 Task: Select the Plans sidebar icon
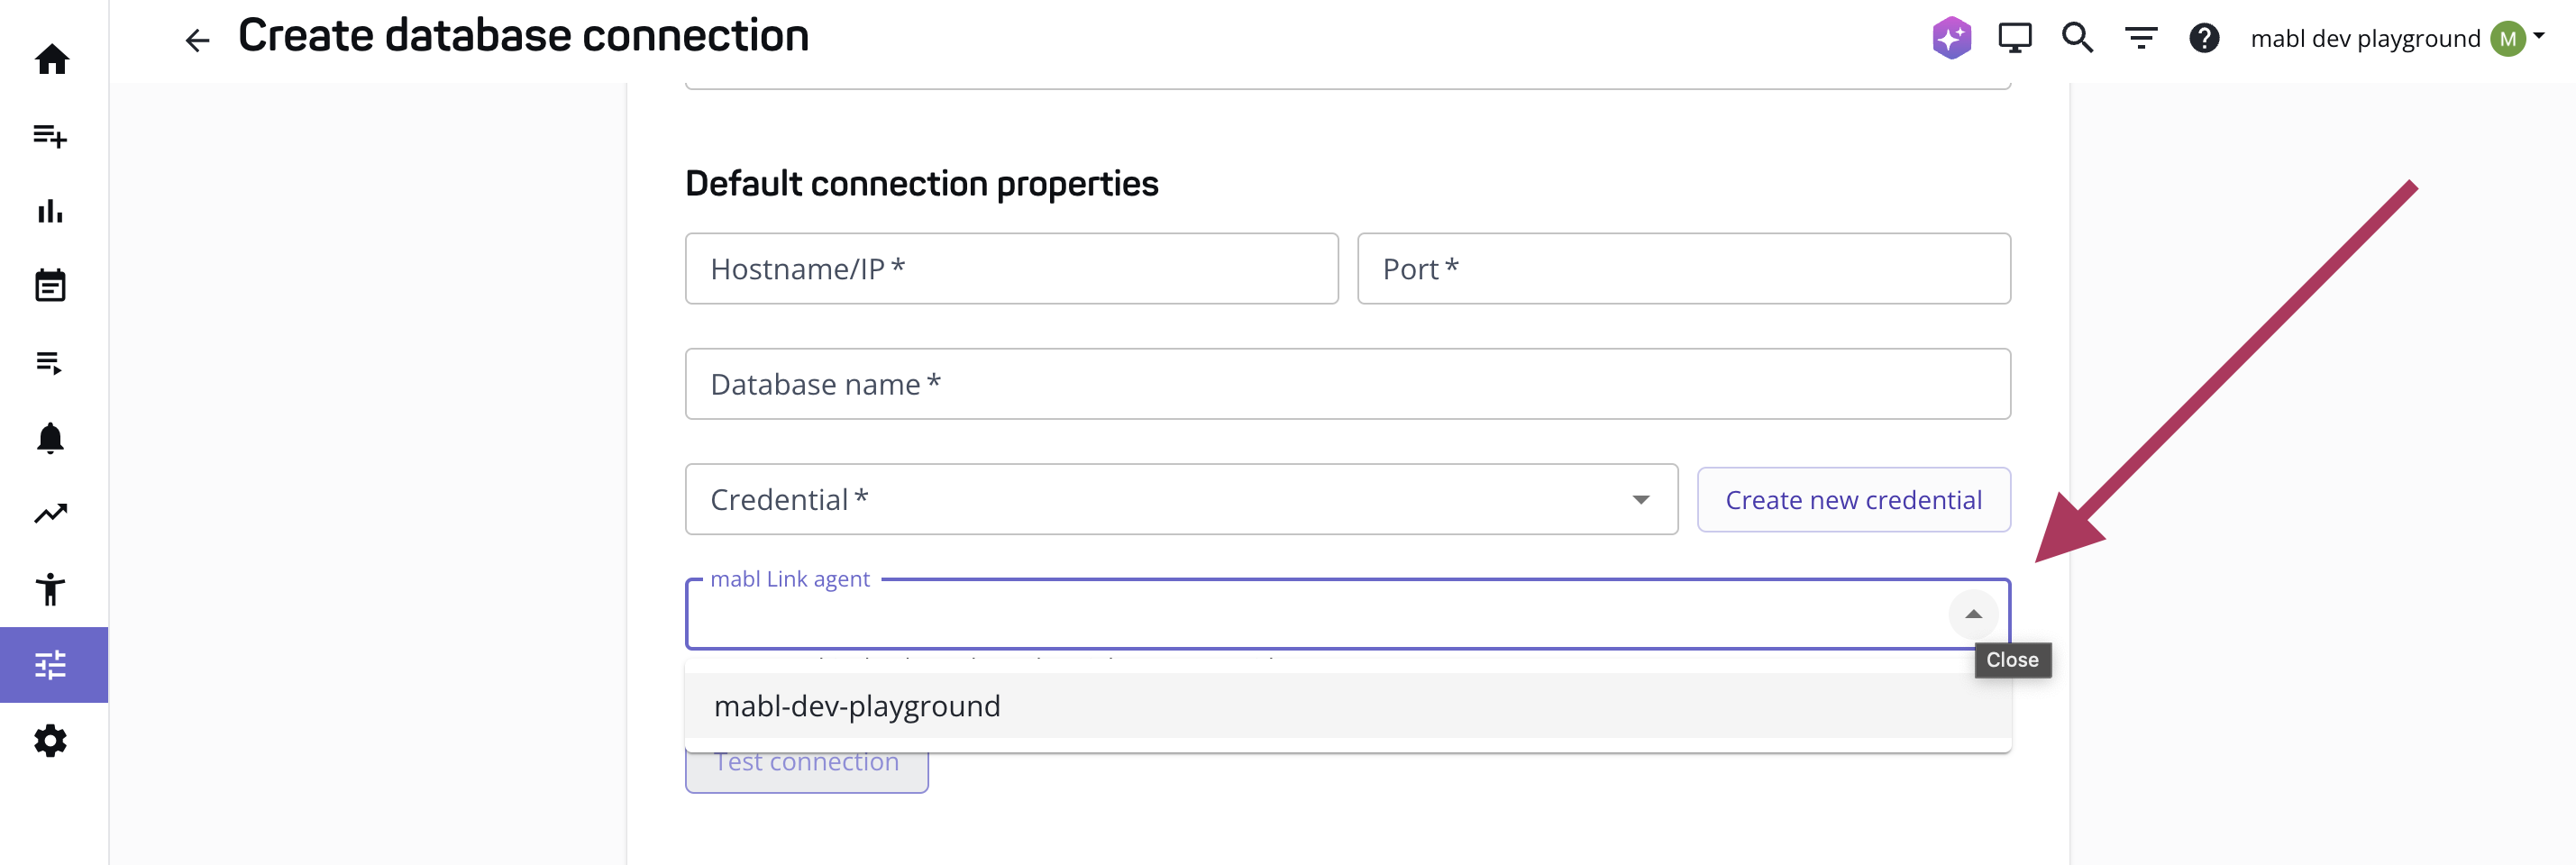pos(51,362)
